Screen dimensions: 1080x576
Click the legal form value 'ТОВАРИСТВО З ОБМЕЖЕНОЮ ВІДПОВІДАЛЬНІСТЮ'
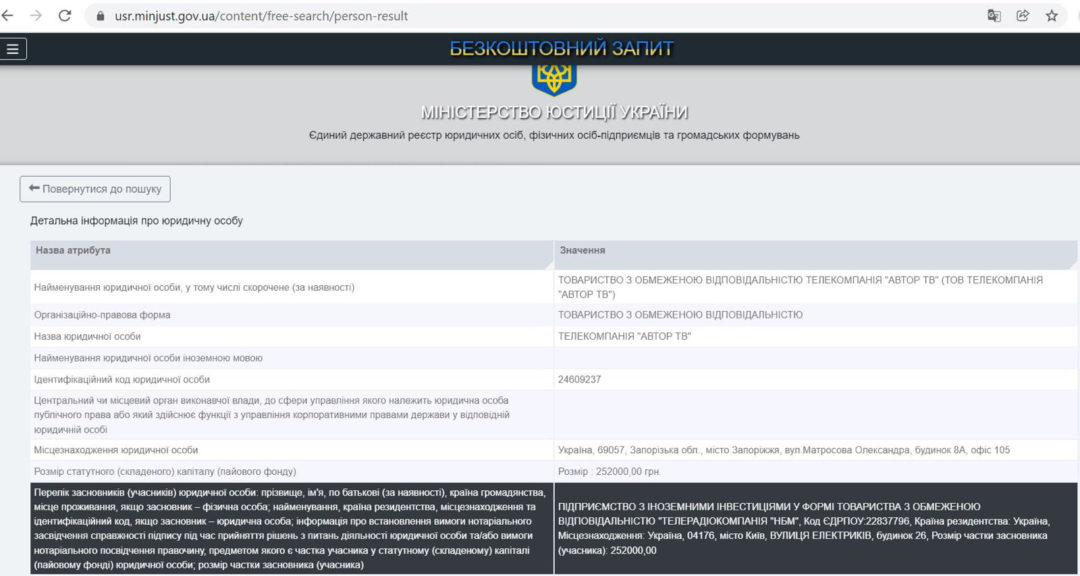pyautogui.click(x=816, y=315)
